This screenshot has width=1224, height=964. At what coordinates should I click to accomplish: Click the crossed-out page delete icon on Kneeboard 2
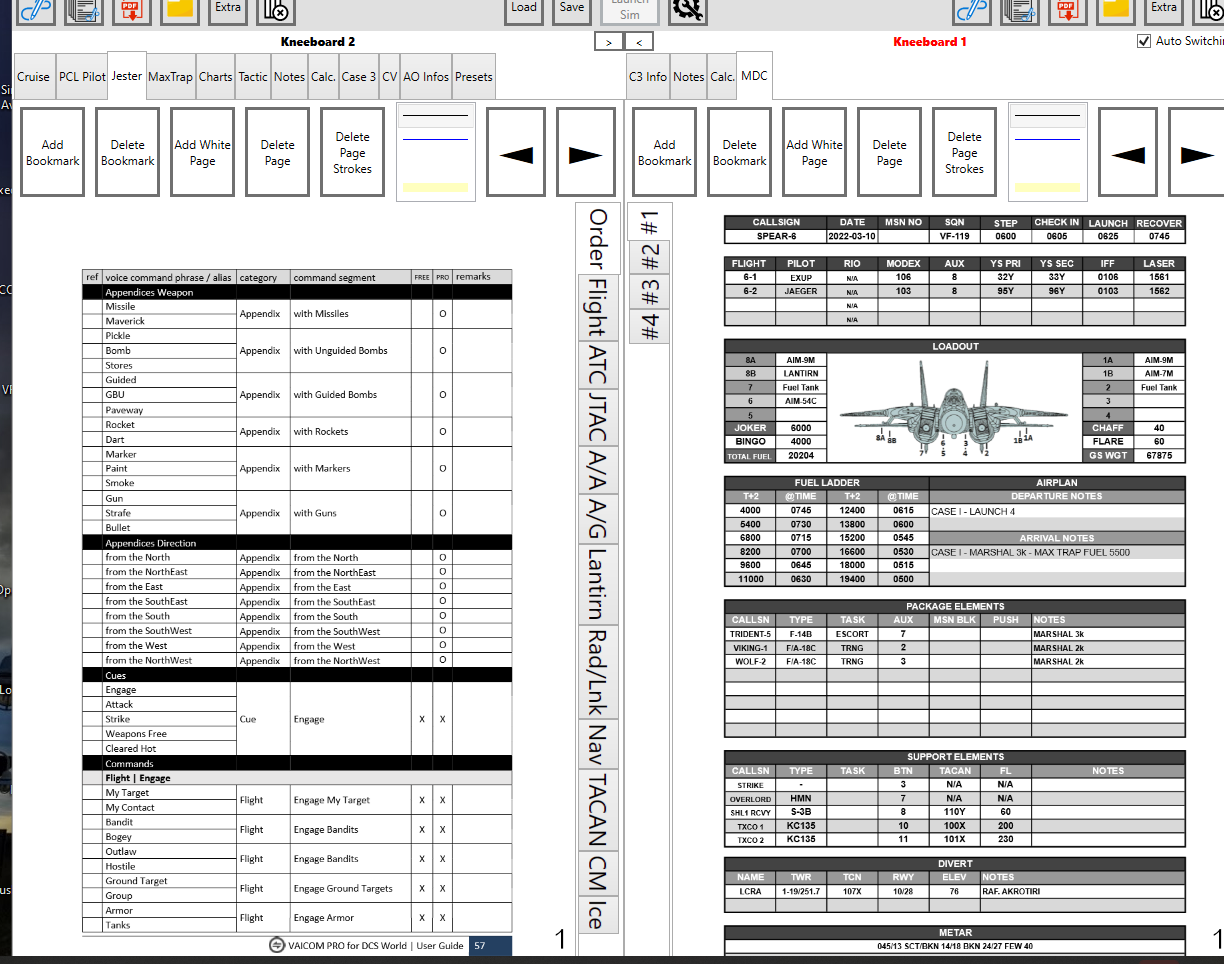(x=276, y=12)
